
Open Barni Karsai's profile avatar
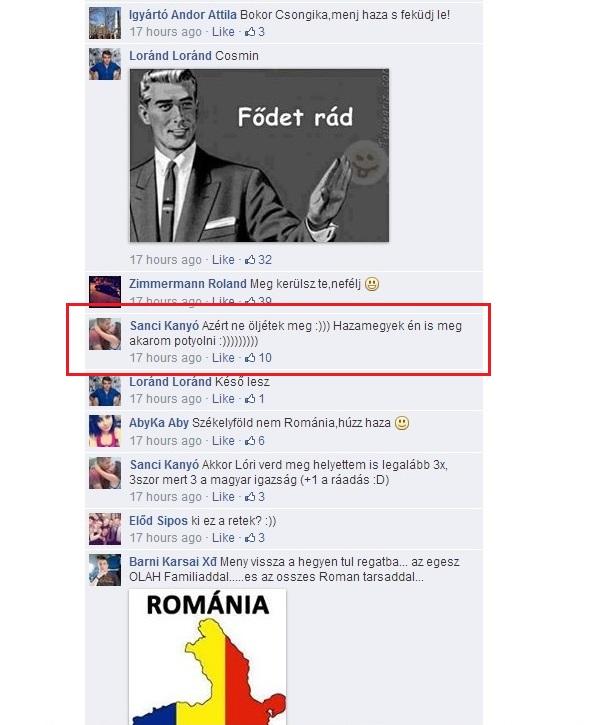coord(105,570)
